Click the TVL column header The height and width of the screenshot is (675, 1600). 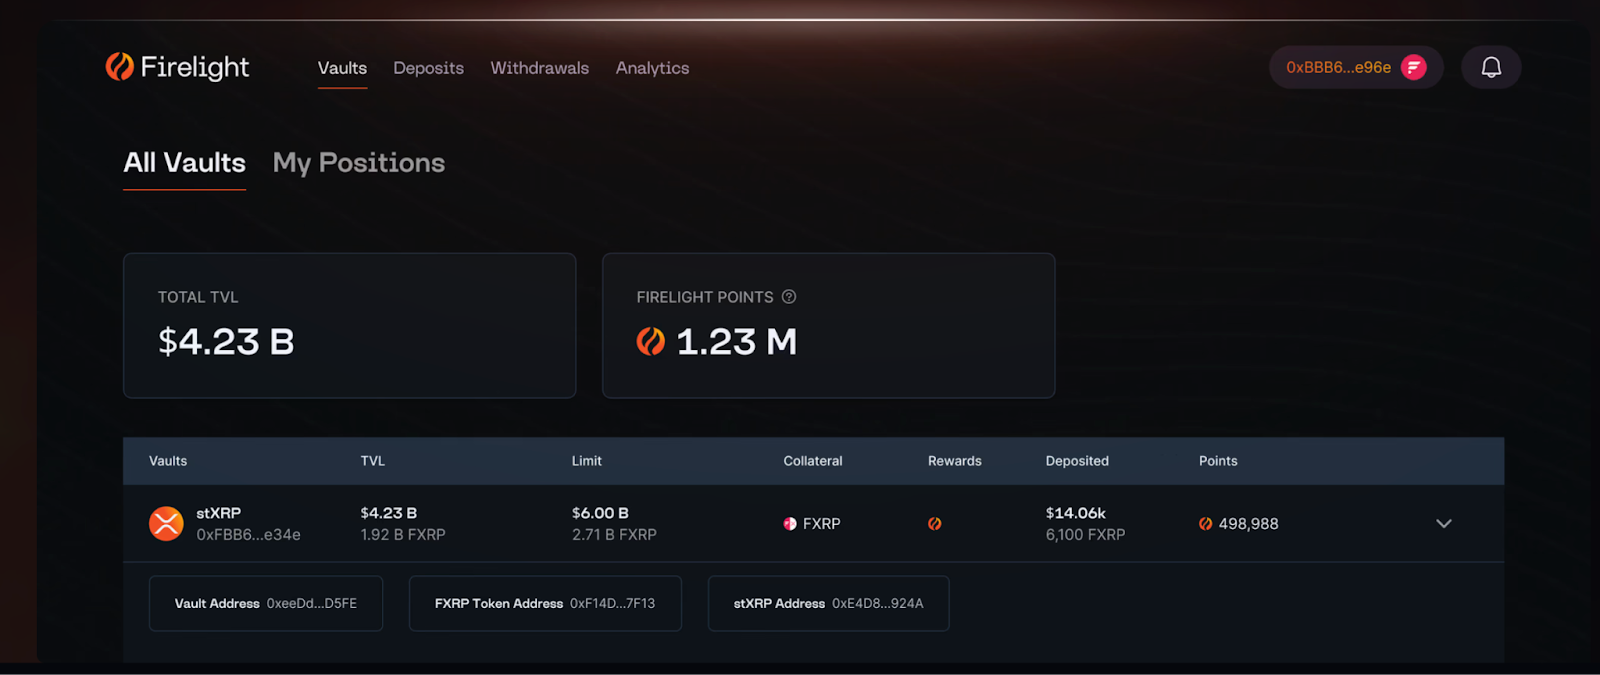pos(373,461)
